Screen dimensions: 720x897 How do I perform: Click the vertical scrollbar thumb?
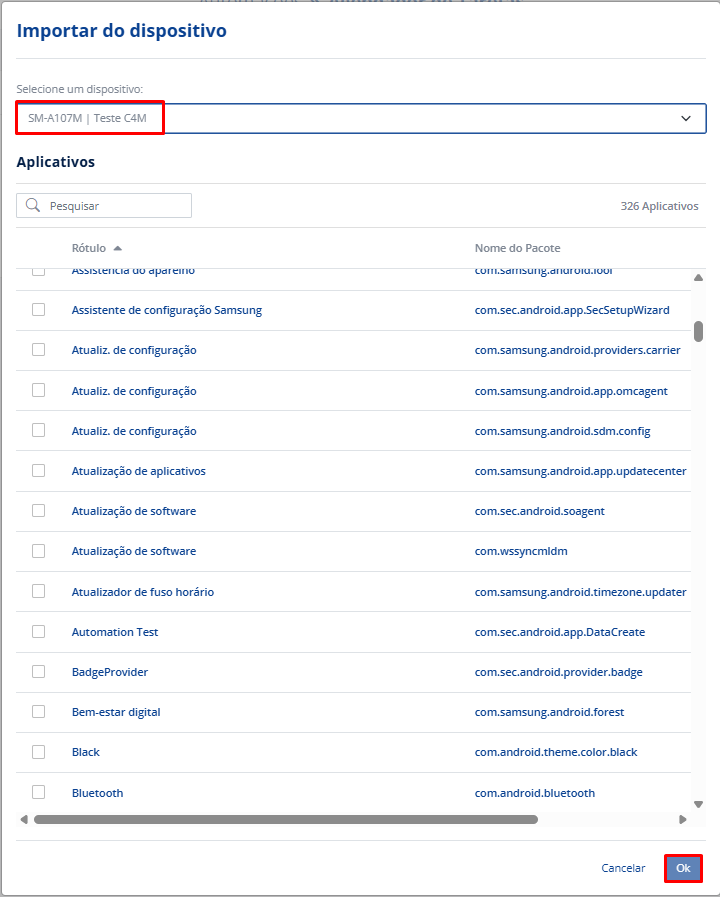click(x=698, y=331)
